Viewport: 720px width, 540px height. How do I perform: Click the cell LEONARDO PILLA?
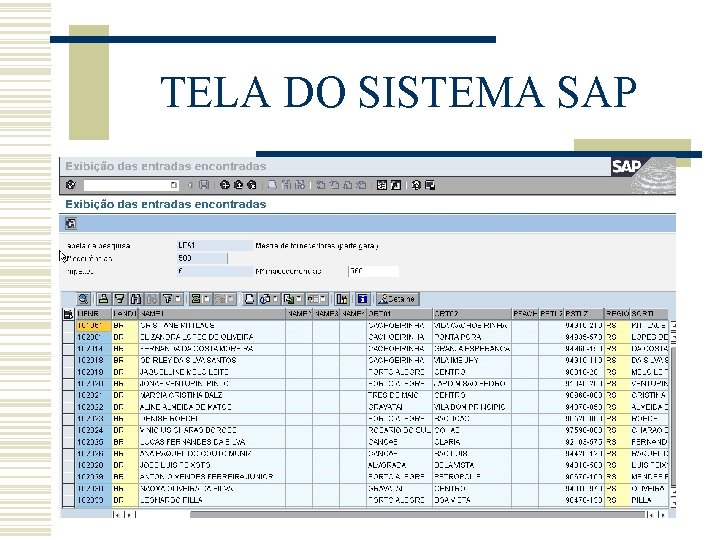point(212,500)
